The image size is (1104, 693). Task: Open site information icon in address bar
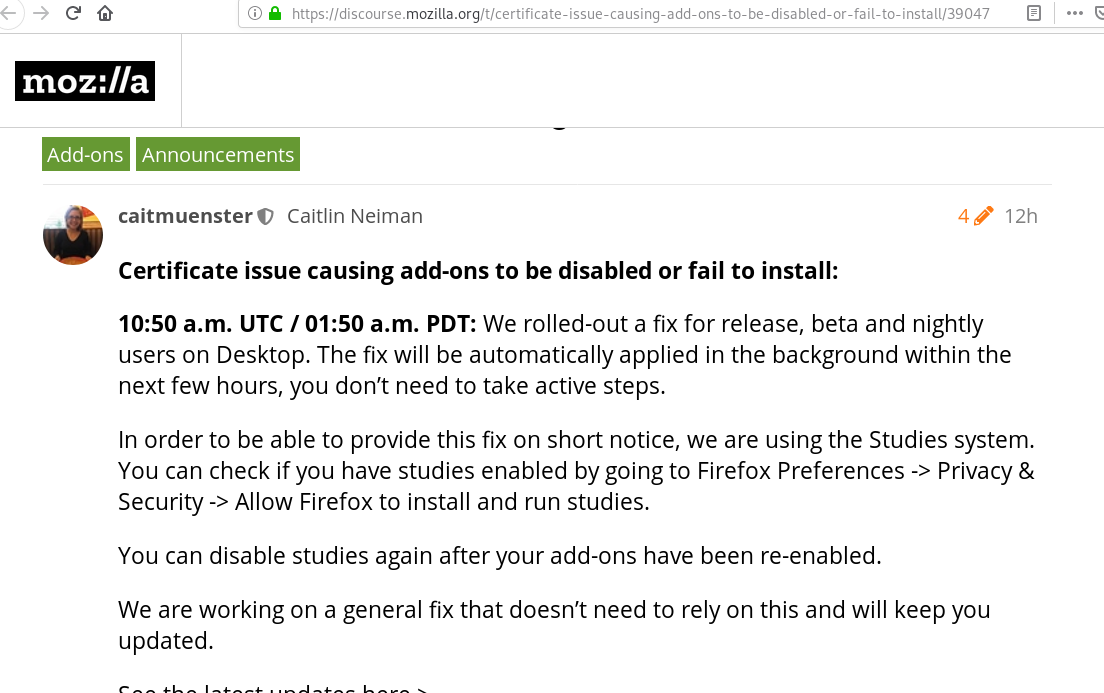click(x=254, y=14)
